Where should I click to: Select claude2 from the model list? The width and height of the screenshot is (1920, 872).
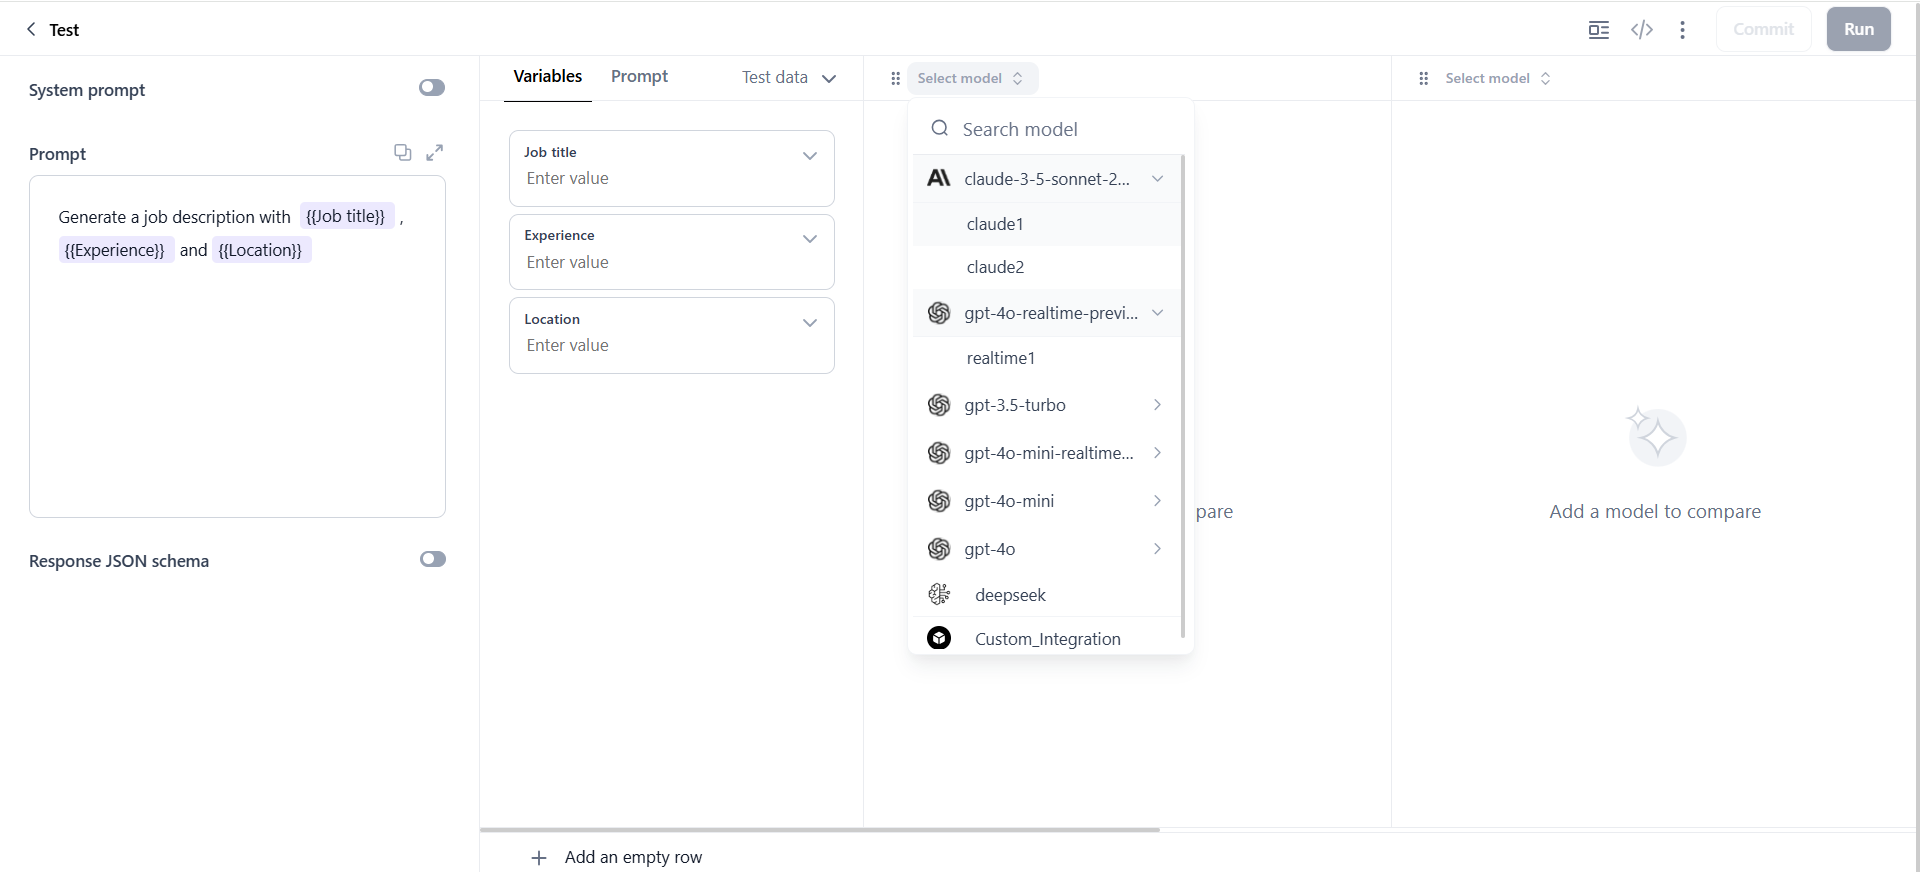(x=995, y=267)
